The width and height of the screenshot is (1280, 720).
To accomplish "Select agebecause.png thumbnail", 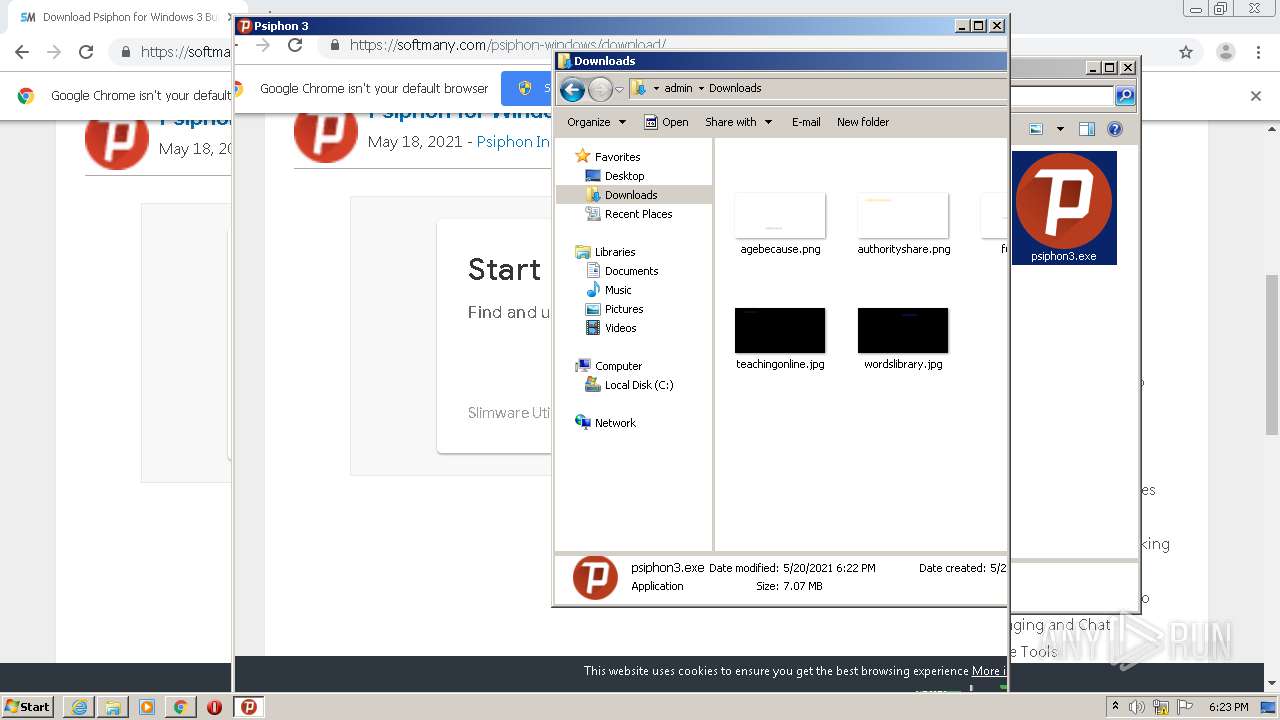I will pyautogui.click(x=780, y=215).
